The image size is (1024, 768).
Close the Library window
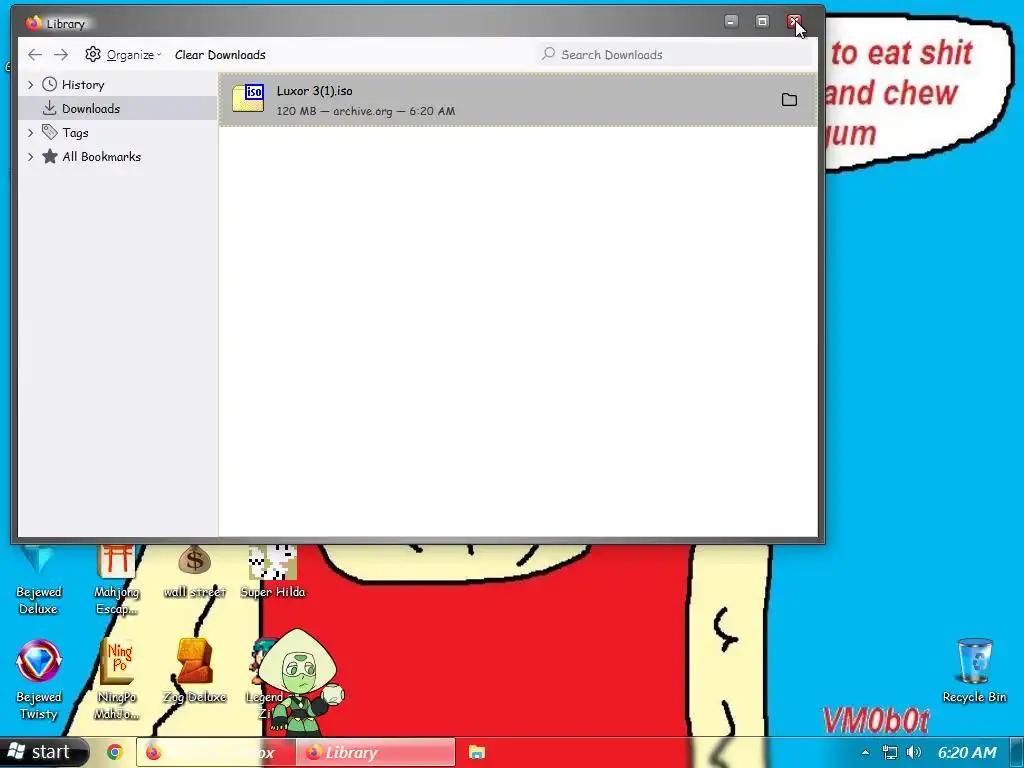793,22
